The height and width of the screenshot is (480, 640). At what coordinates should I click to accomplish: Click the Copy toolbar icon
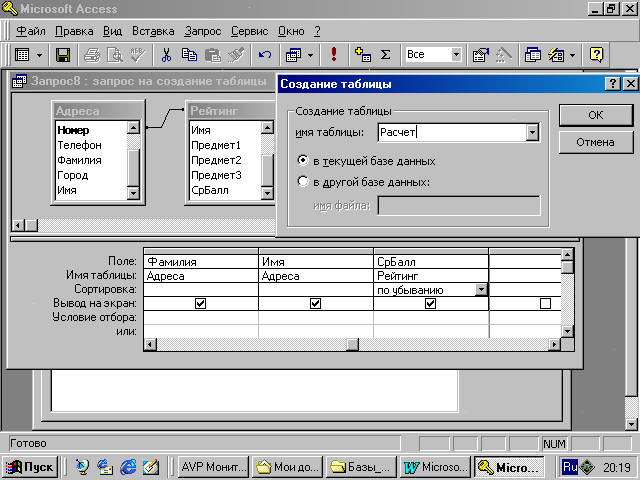[x=189, y=55]
